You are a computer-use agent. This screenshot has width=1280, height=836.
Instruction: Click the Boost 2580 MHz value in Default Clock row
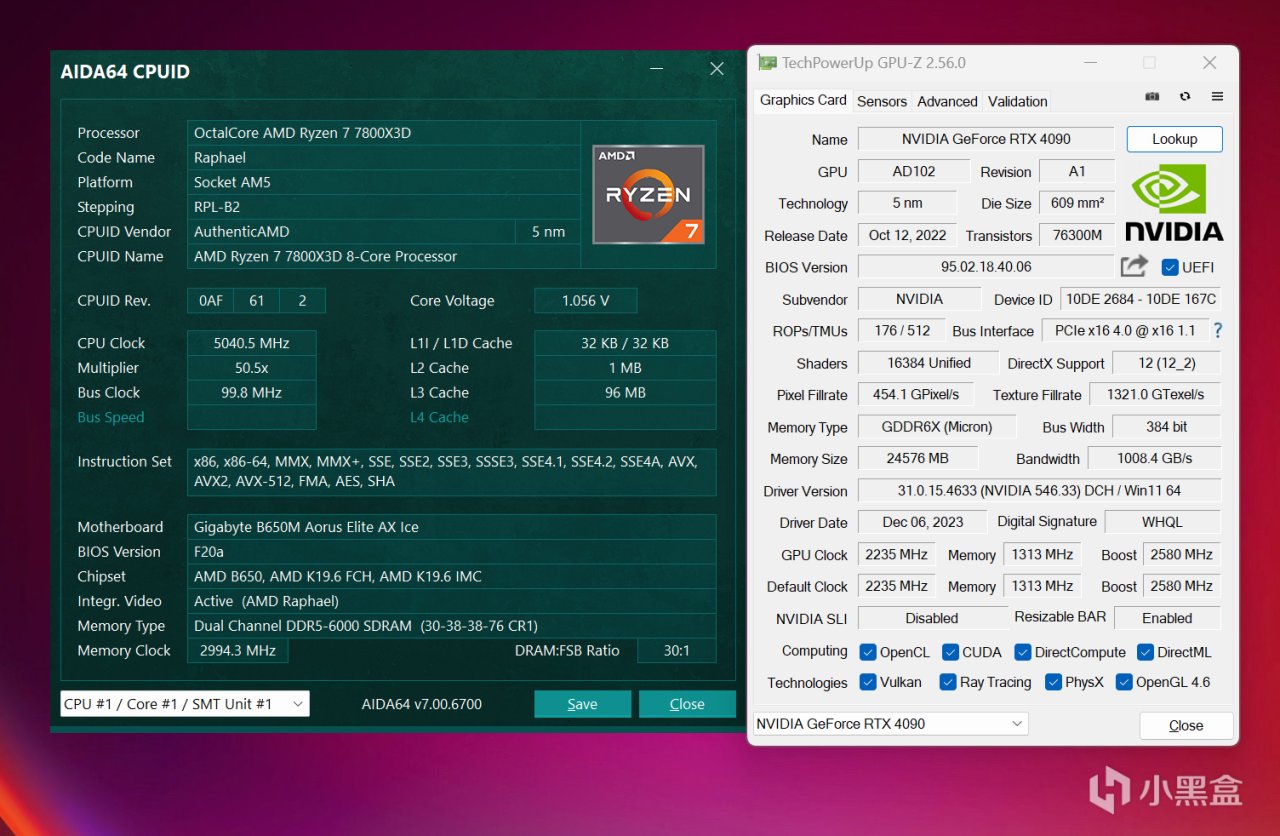click(1182, 586)
